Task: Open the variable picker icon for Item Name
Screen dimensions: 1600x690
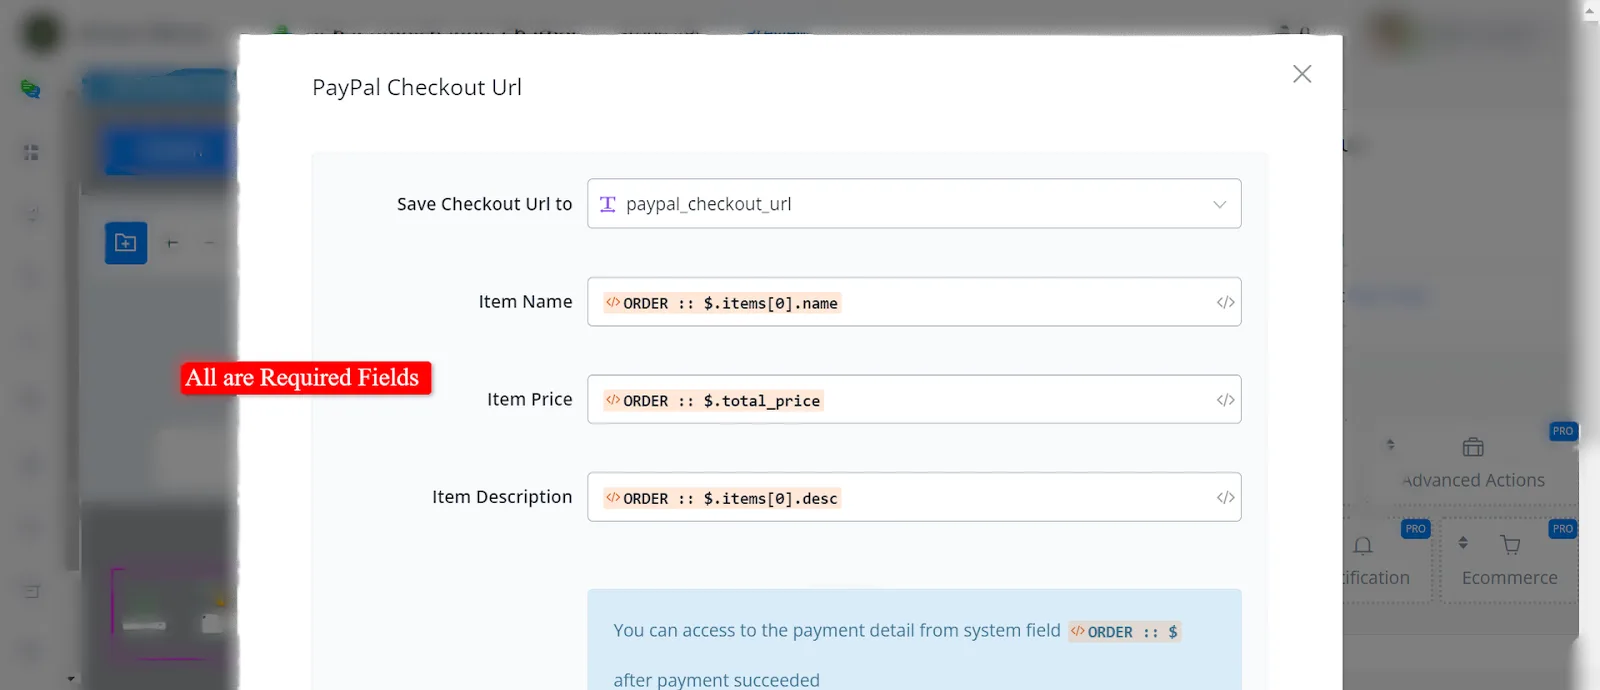Action: pyautogui.click(x=1225, y=302)
